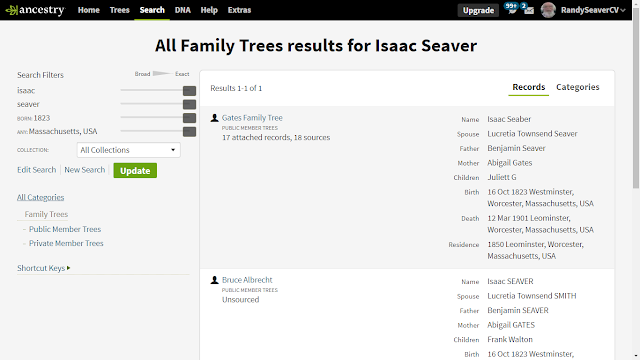The height and width of the screenshot is (360, 640).
Task: Click the person icon beside Bruce Albrecht
Action: click(214, 280)
